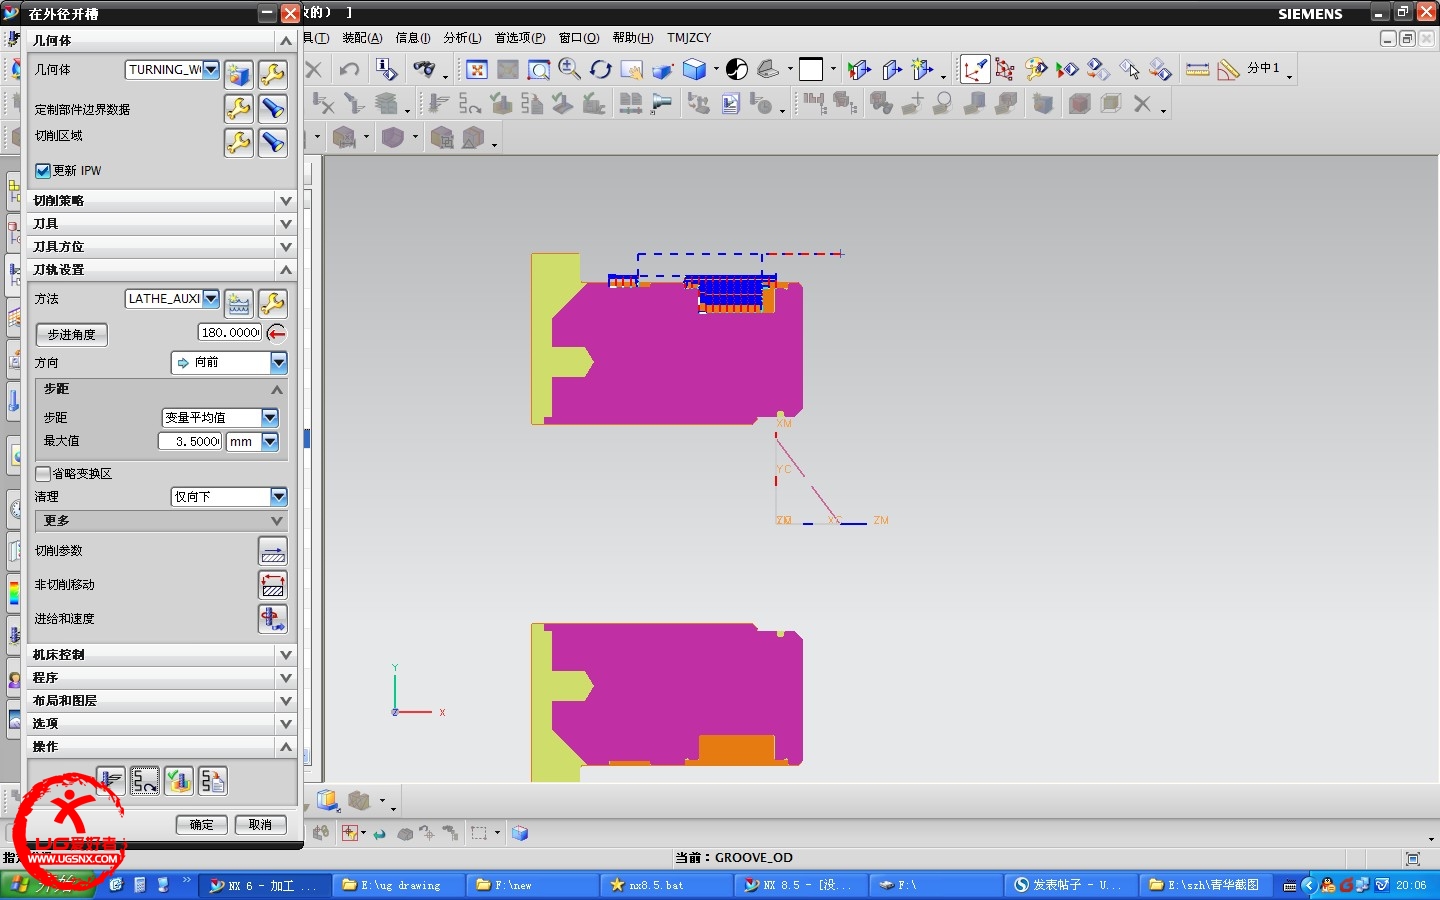The image size is (1440, 900).
Task: Click the Zoom in/out magnifier icon
Action: [x=569, y=69]
